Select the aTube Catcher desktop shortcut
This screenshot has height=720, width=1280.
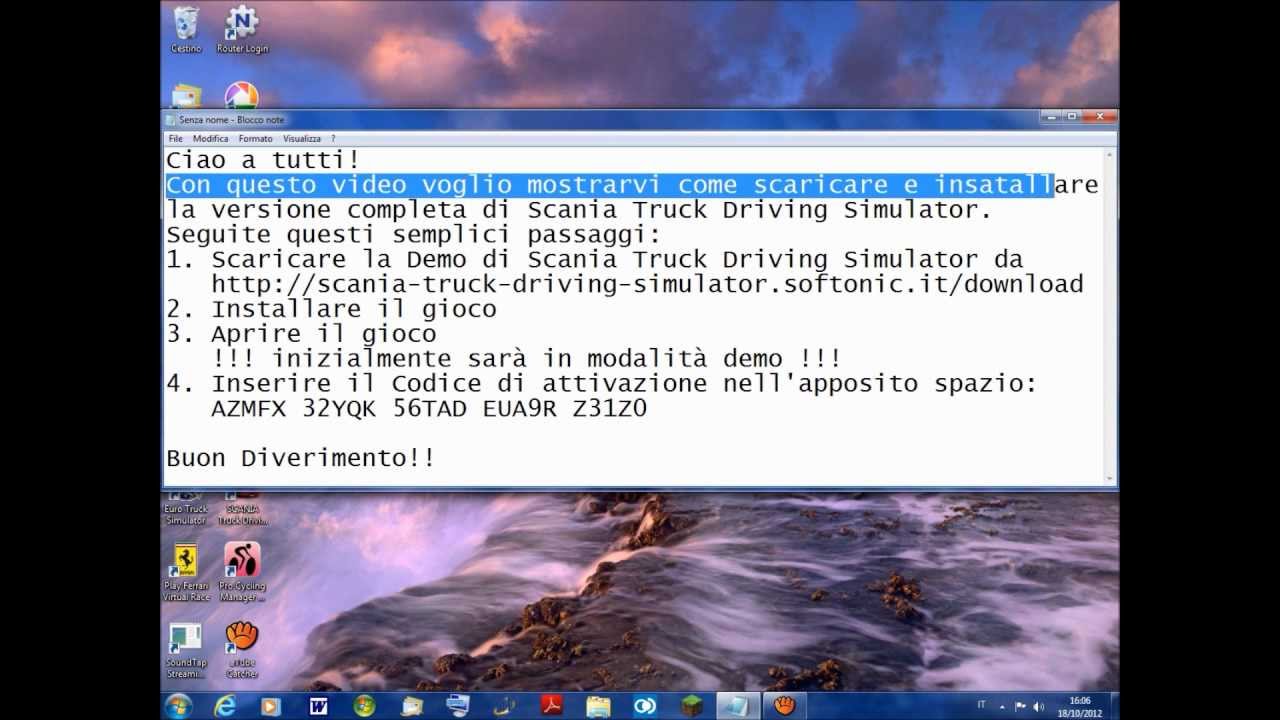[x=242, y=650]
